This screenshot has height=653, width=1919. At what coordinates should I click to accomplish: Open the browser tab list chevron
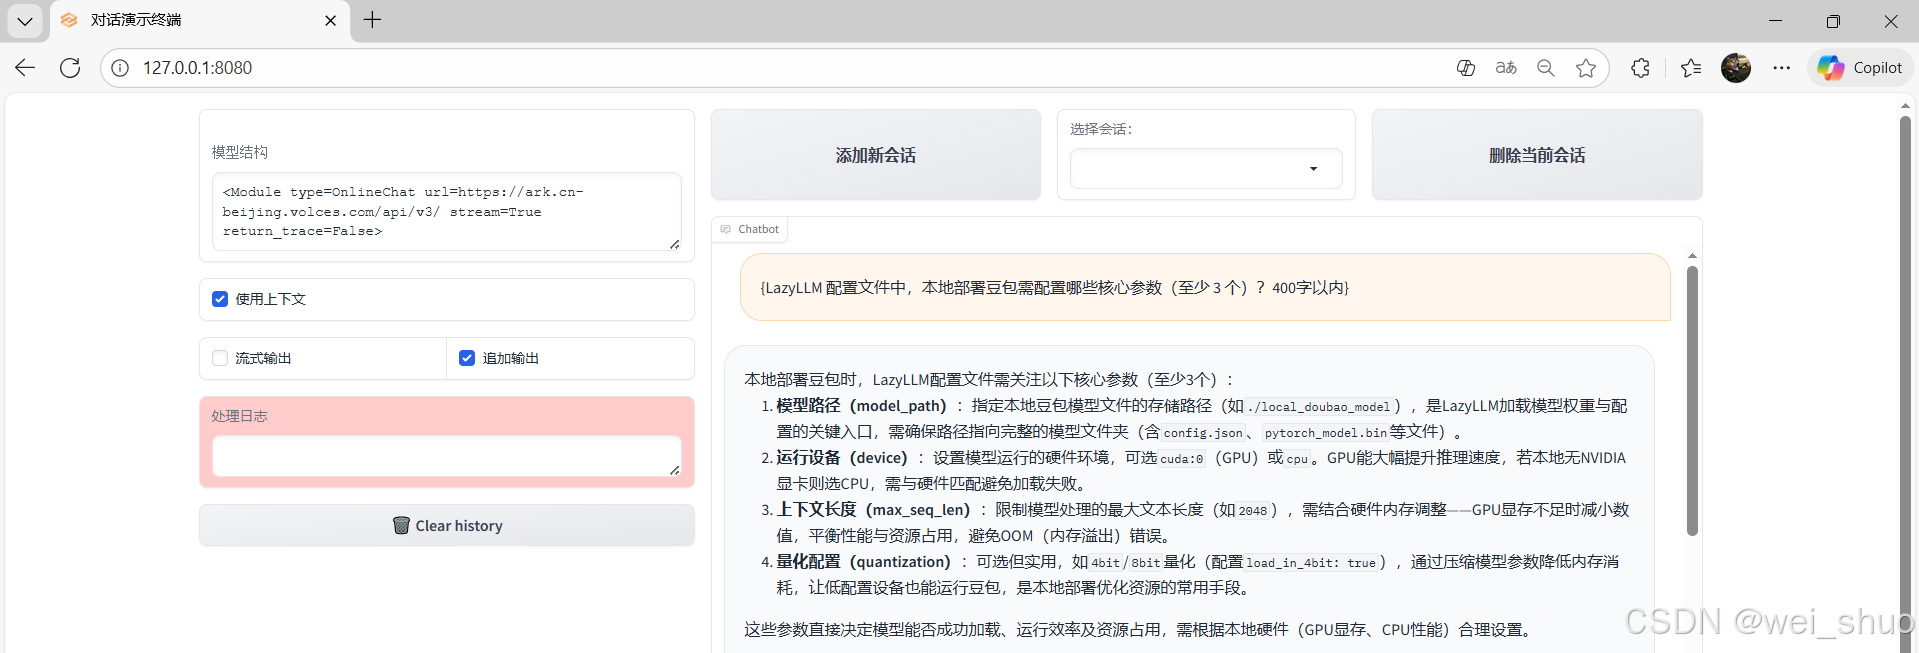[25, 20]
